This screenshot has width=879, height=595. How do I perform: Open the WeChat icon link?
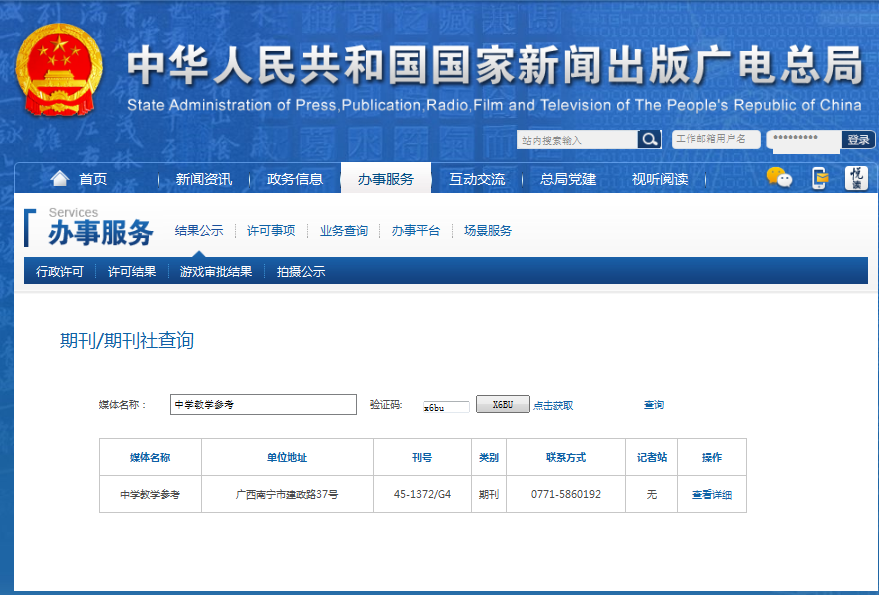point(779,178)
